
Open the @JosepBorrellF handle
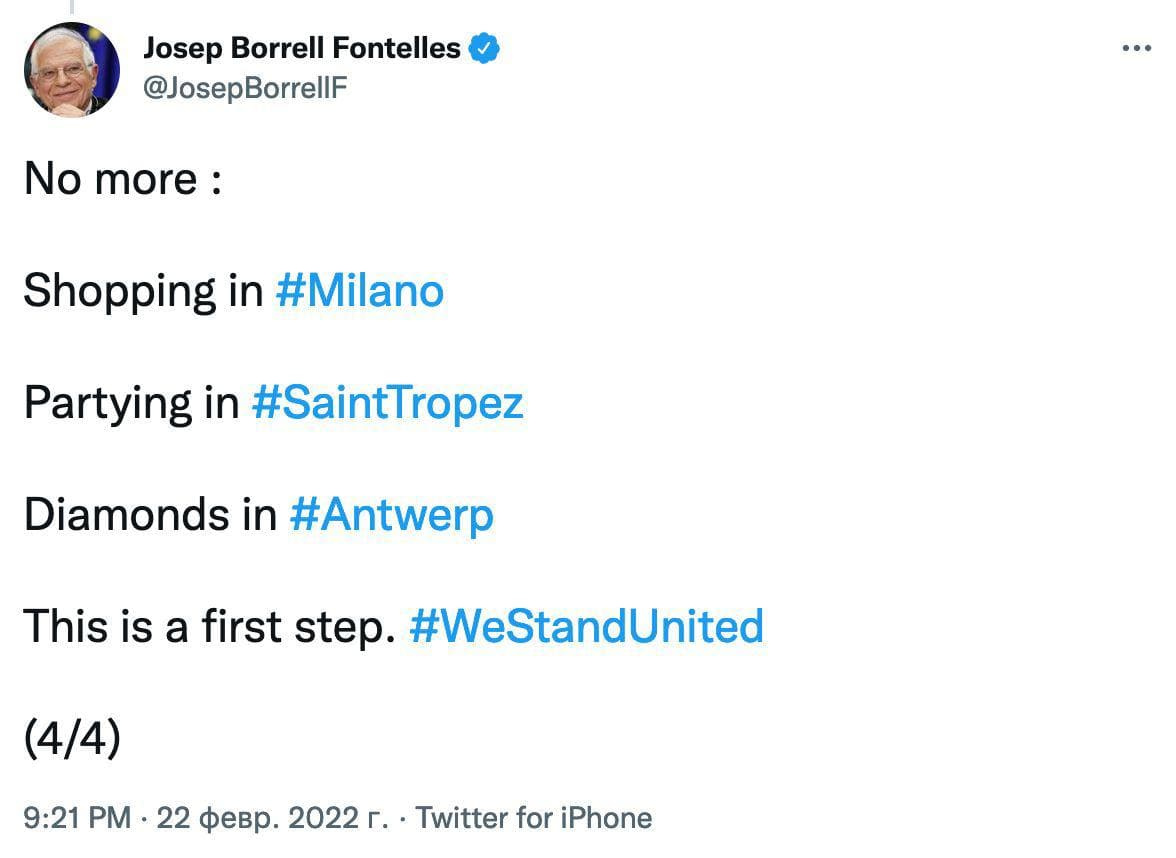tap(245, 89)
